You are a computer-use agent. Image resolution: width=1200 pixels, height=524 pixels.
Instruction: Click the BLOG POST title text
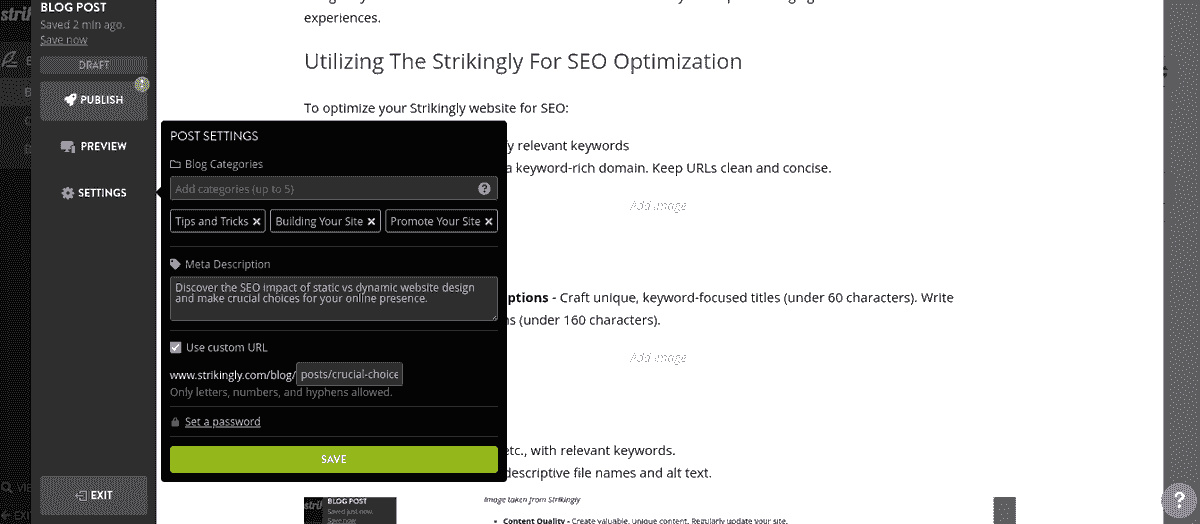pos(73,7)
